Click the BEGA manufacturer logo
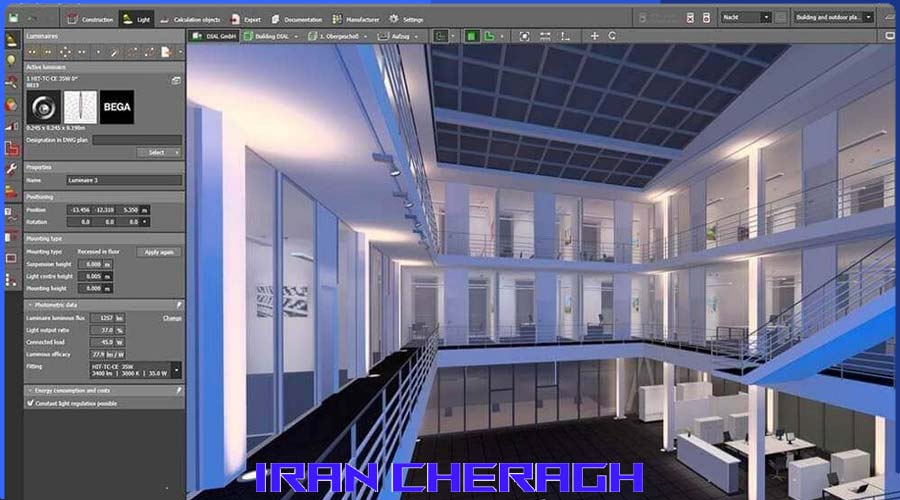The image size is (900, 500). pyautogui.click(x=117, y=107)
